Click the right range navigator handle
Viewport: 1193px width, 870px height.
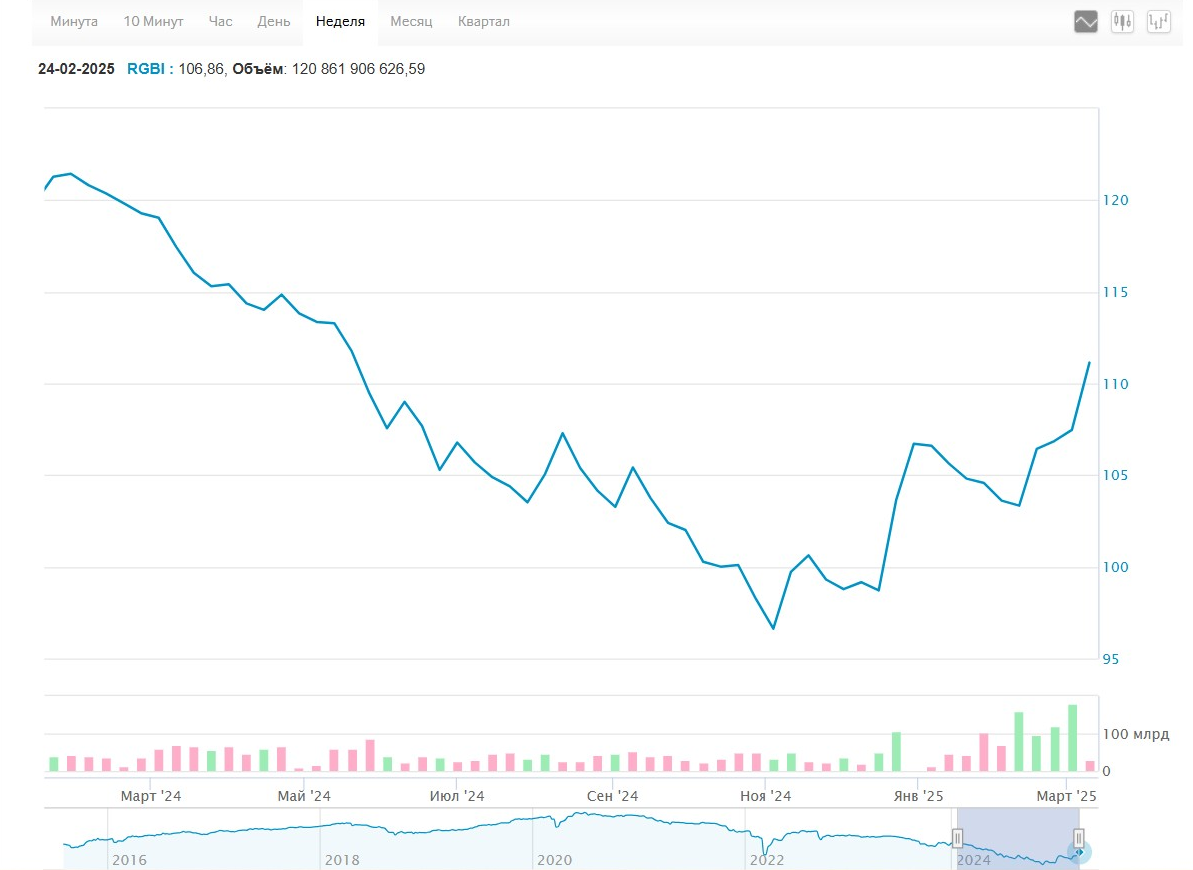pyautogui.click(x=1079, y=838)
